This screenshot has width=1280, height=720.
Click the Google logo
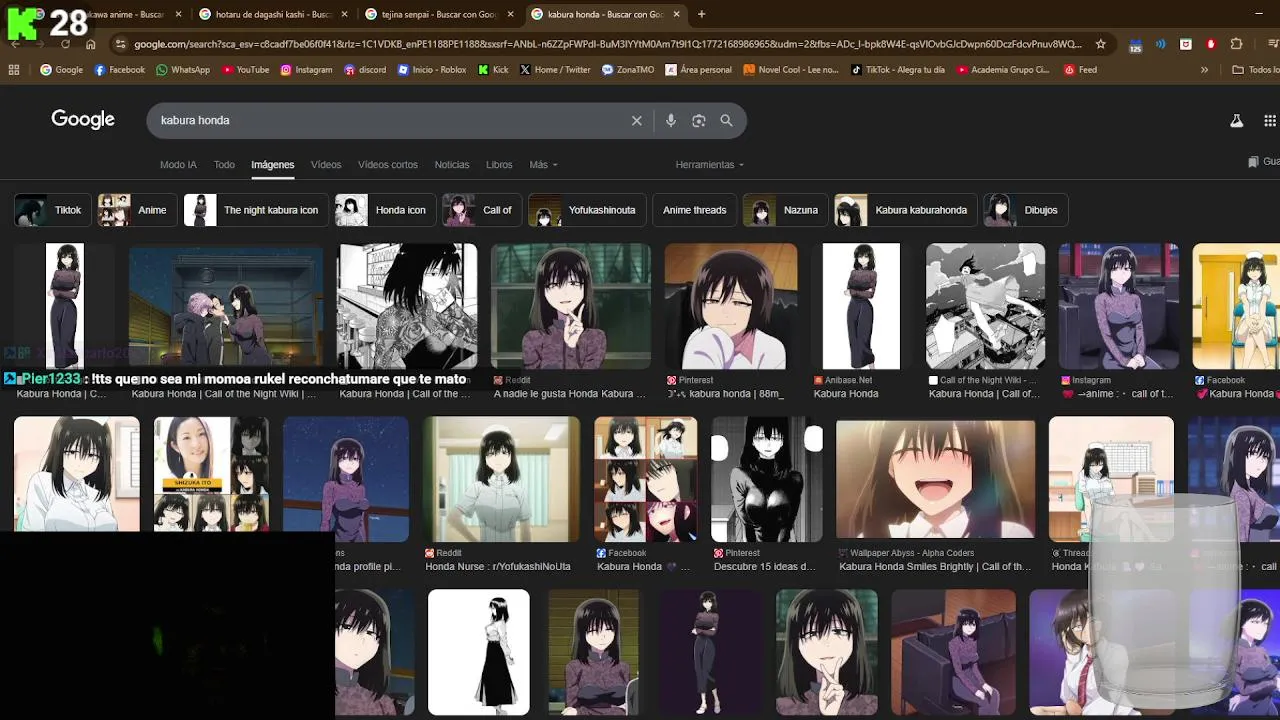coord(83,120)
